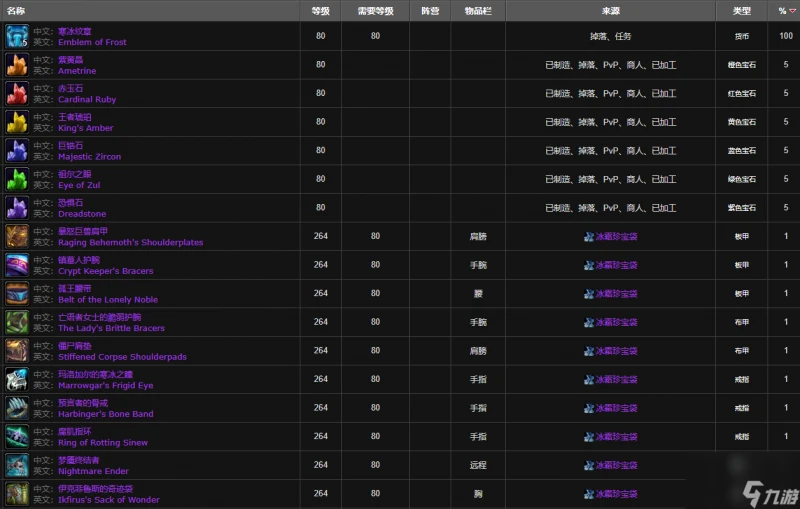Click the 物品栏 column header
The height and width of the screenshot is (509, 800).
478,11
